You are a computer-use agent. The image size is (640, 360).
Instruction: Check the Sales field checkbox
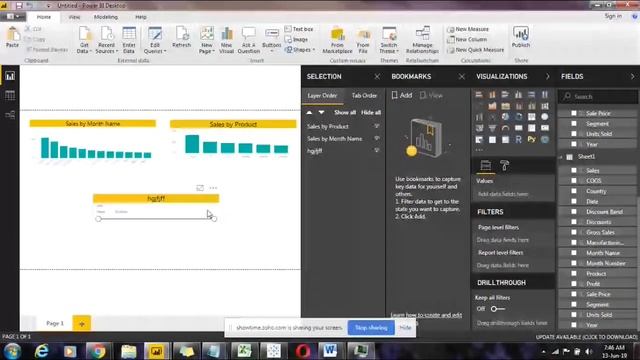[x=574, y=170]
